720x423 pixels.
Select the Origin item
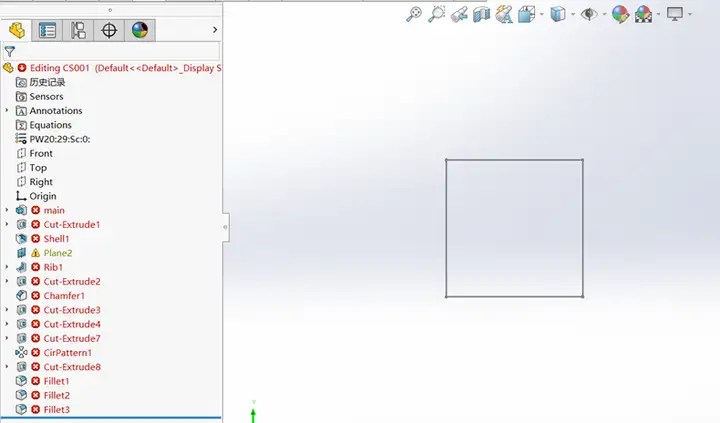click(x=43, y=196)
